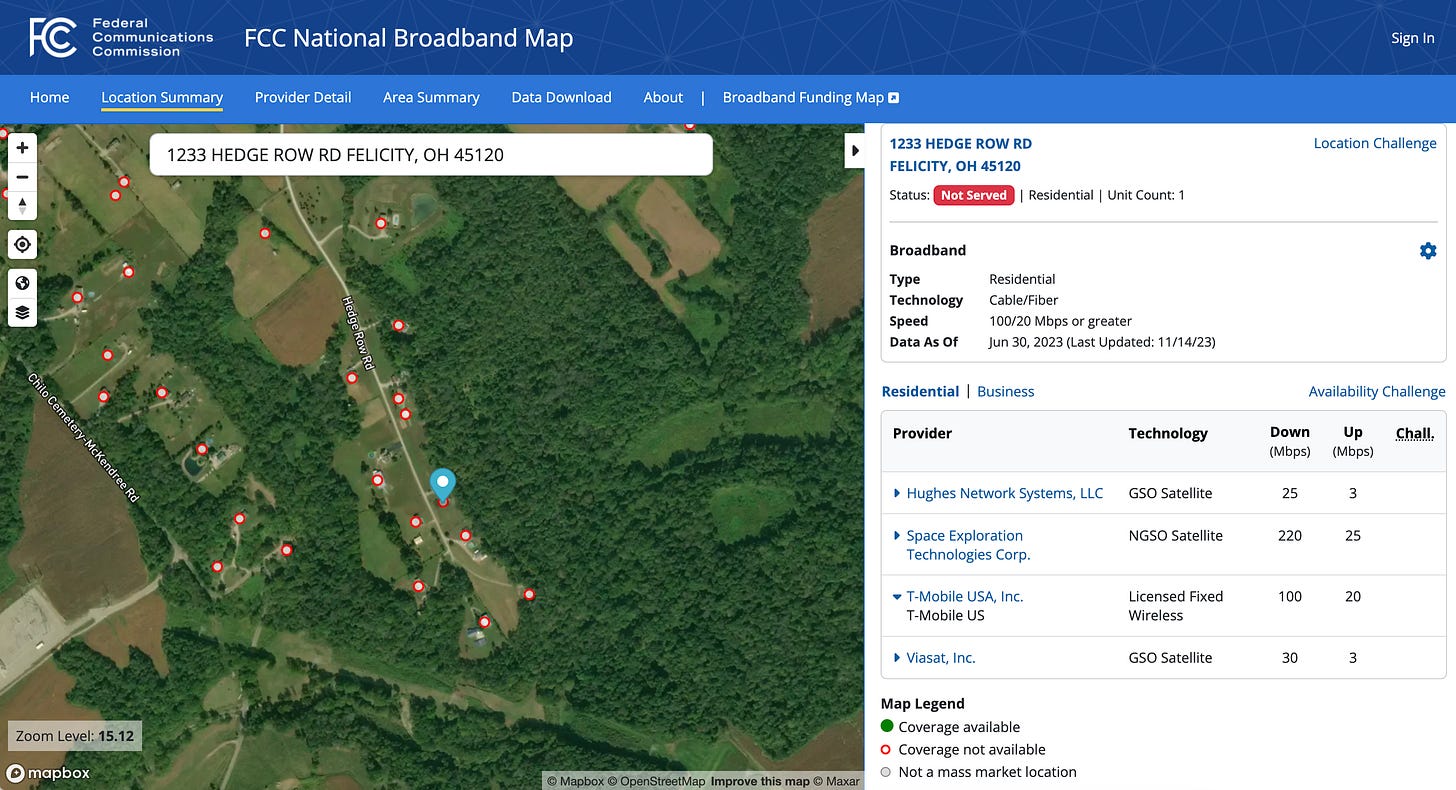Screen dimensions: 1456x790
Task: Click the FCC logo in header
Action: click(53, 37)
